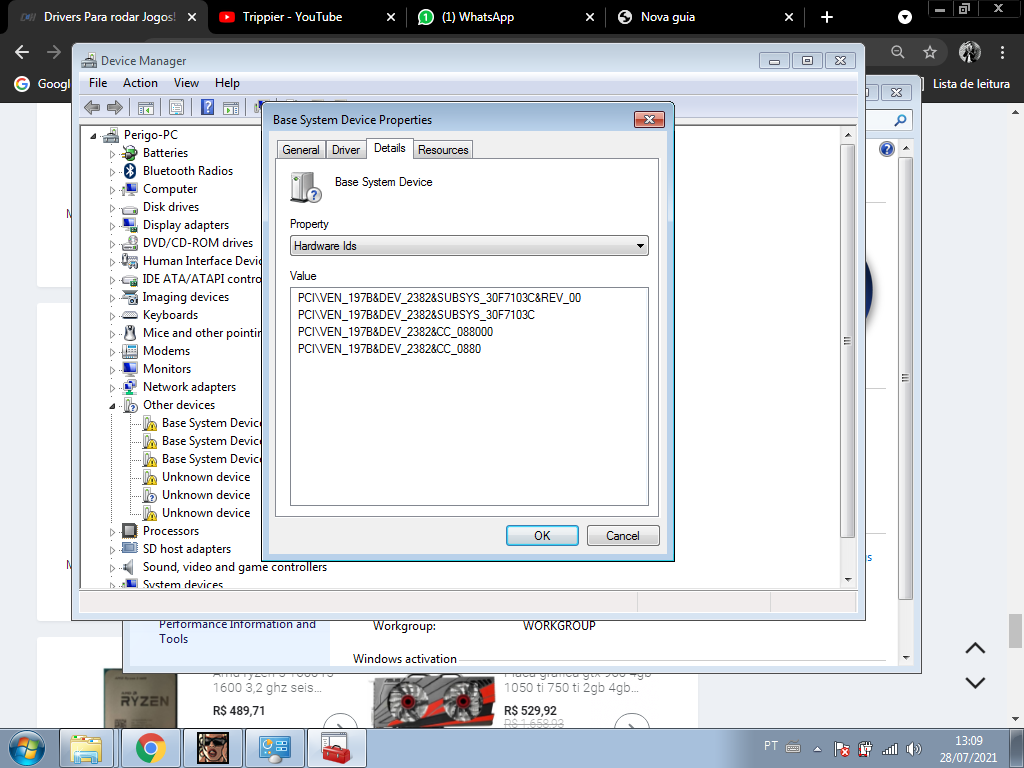Viewport: 1024px width, 768px height.
Task: Click the network signal tray icon
Action: (x=889, y=748)
